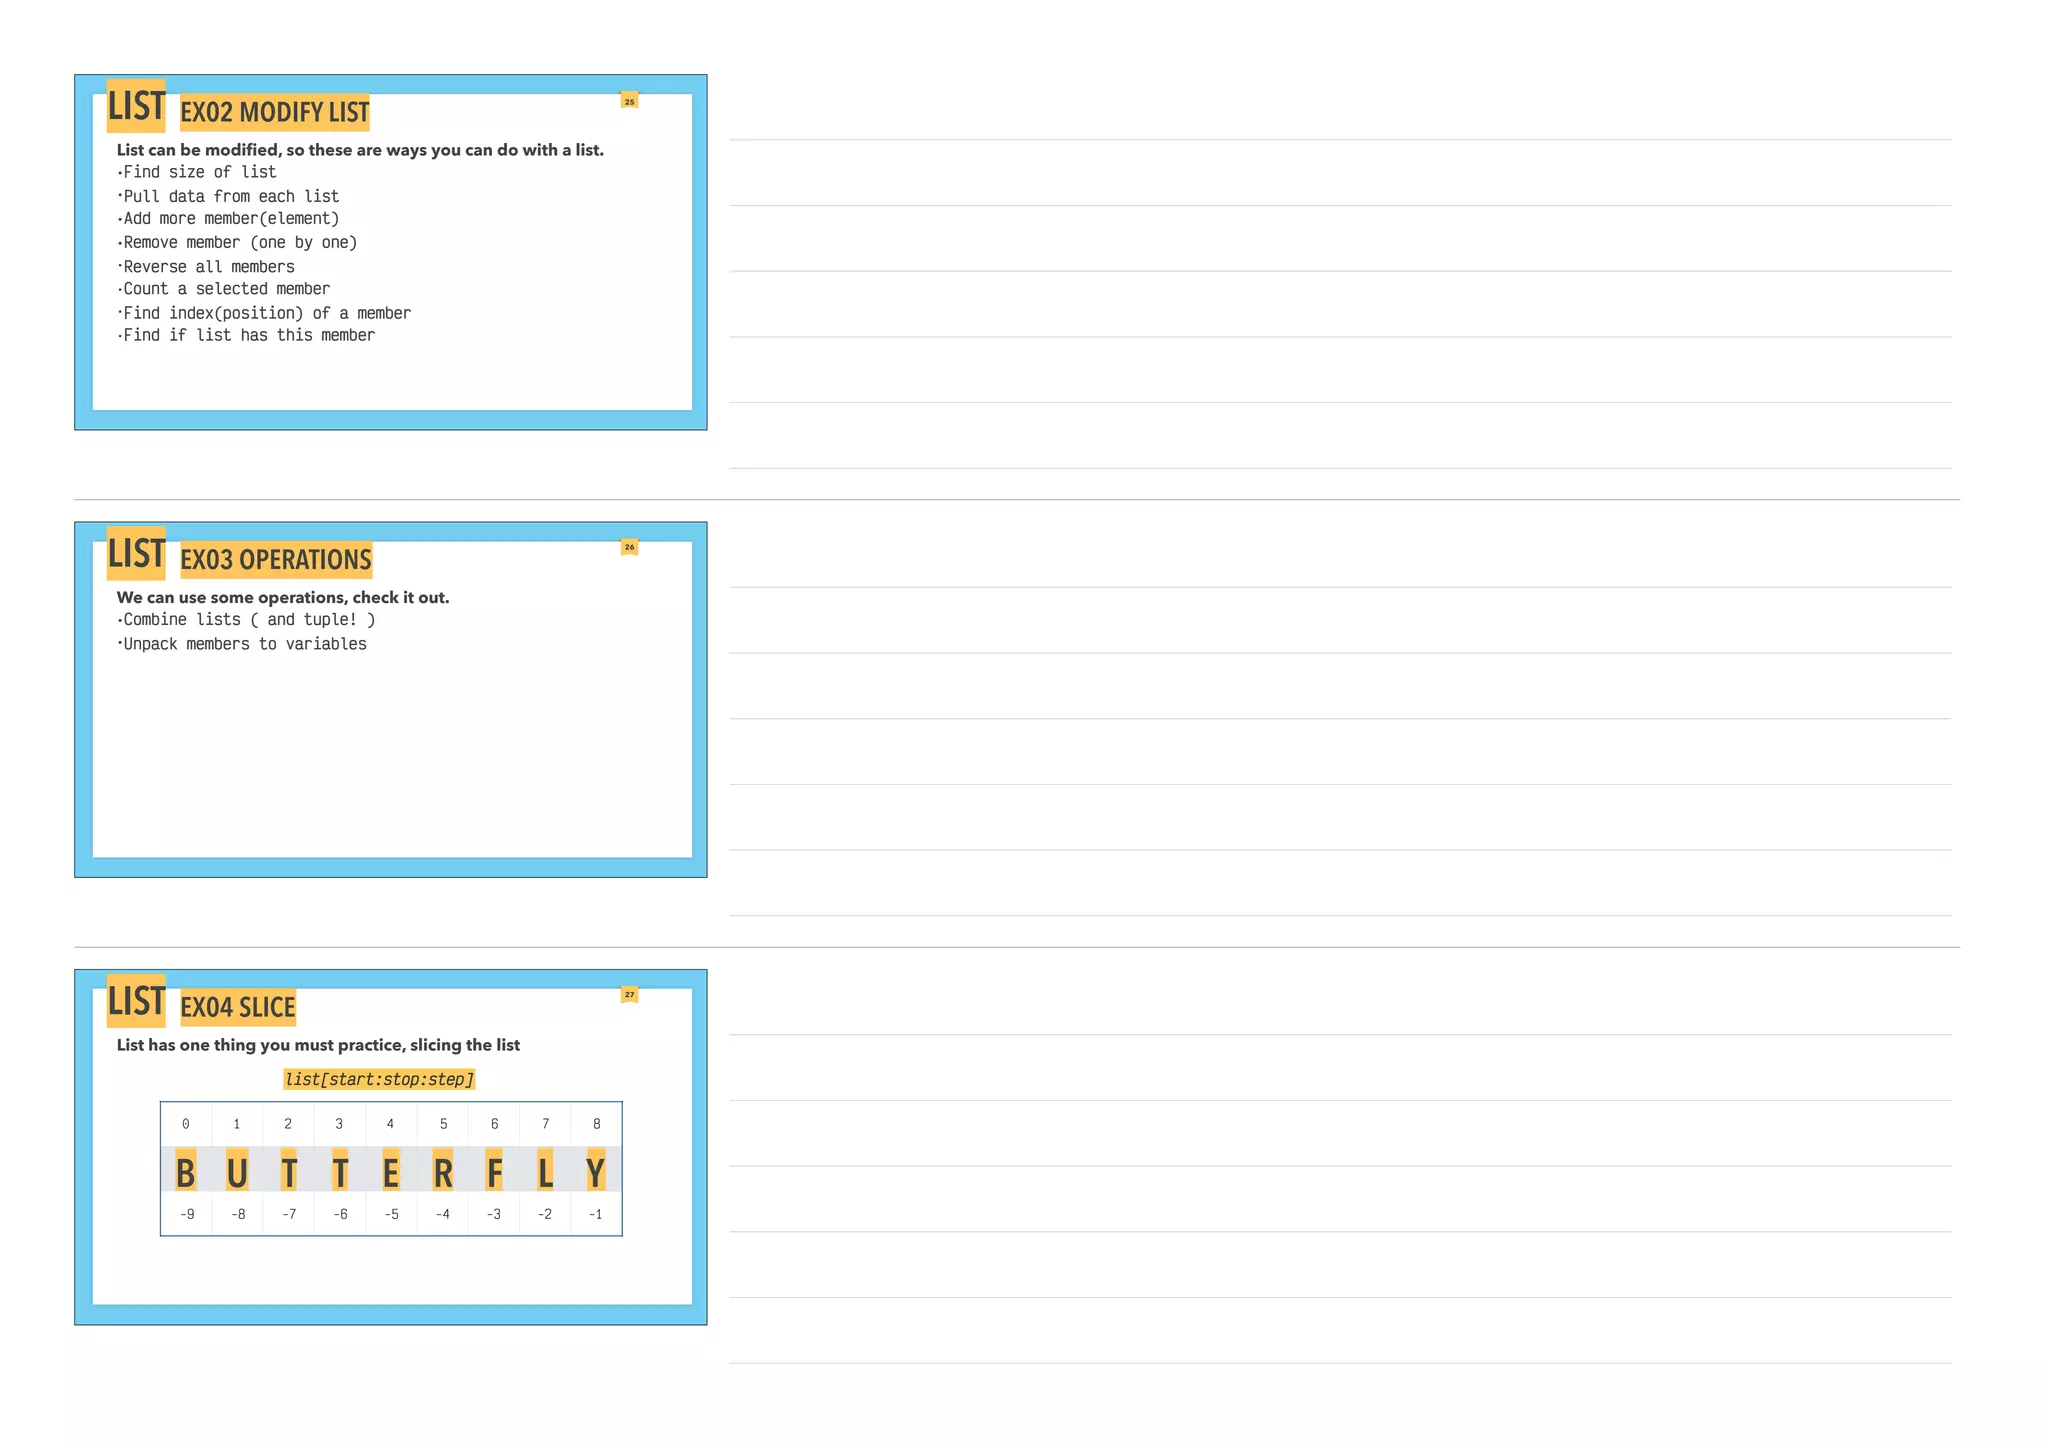Click positive index 0 cell

click(186, 1124)
